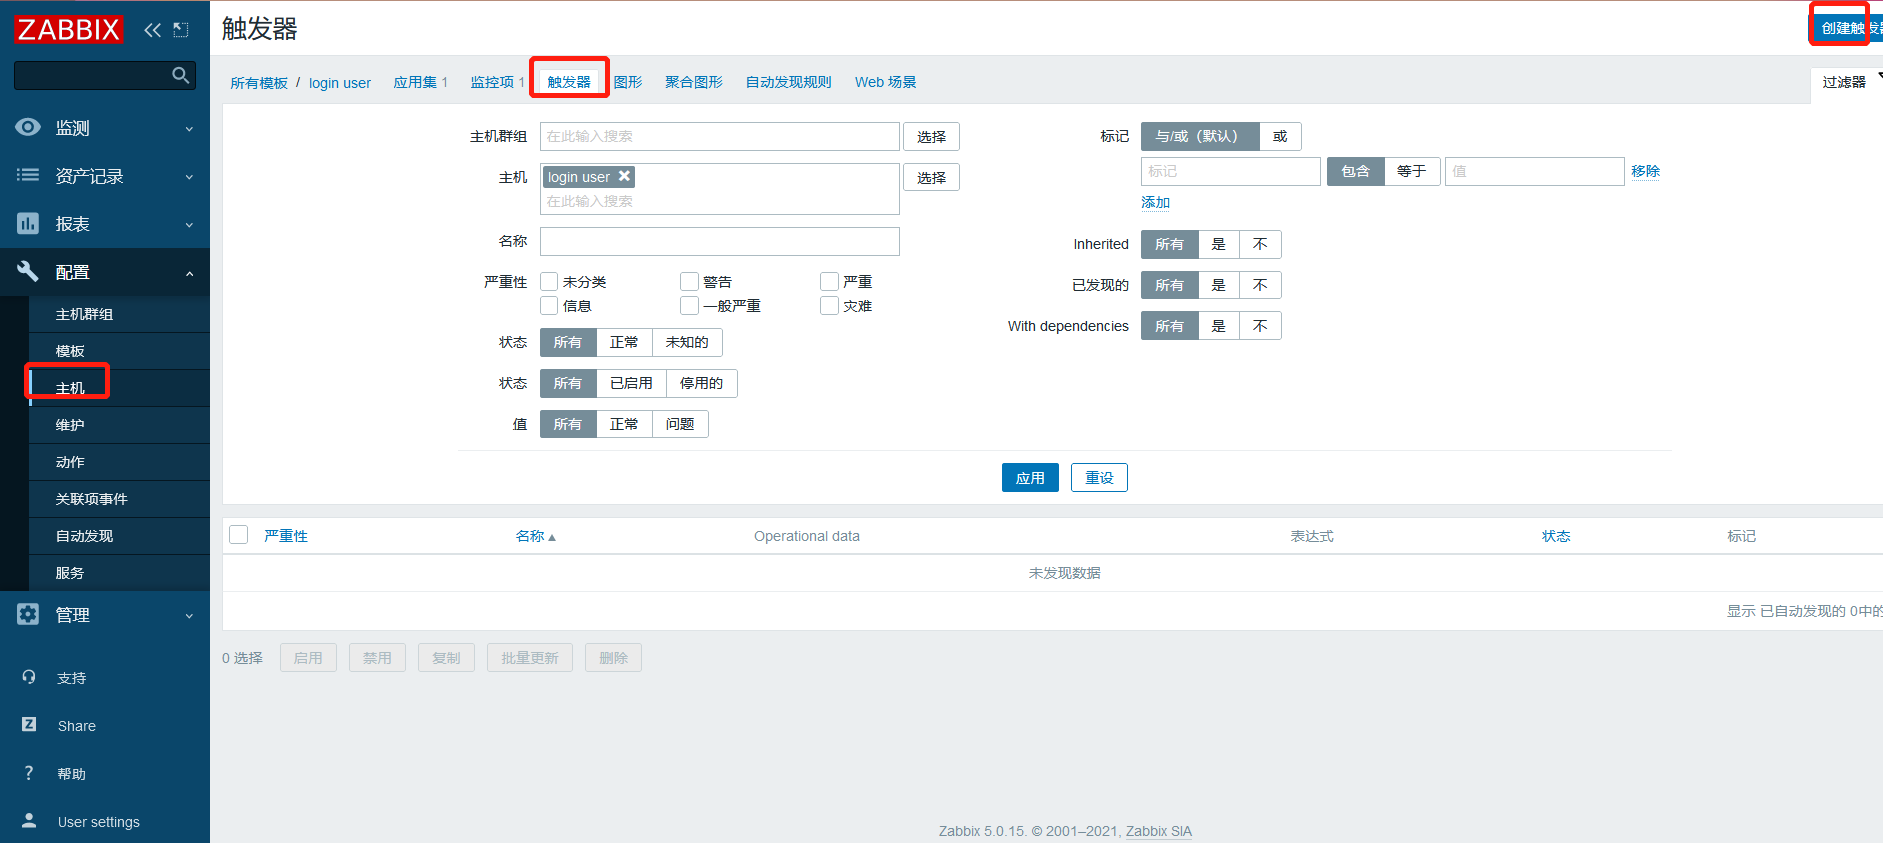Open the 聚合图形 tab
This screenshot has width=1883, height=843.
[x=694, y=82]
